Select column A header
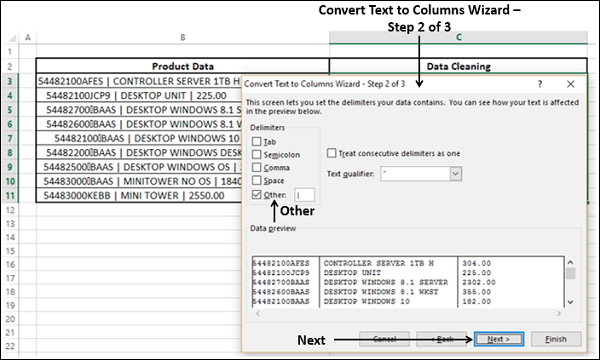The height and width of the screenshot is (360, 600). coord(28,37)
